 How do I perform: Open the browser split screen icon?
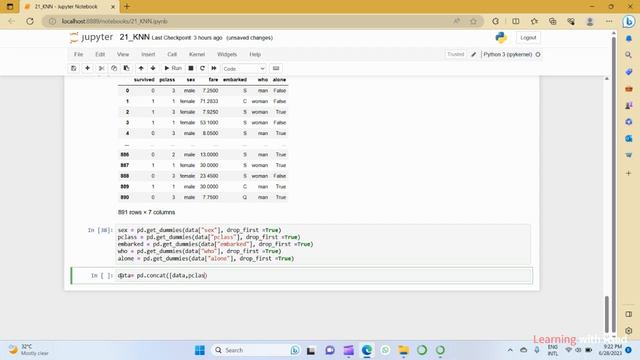tap(516, 21)
